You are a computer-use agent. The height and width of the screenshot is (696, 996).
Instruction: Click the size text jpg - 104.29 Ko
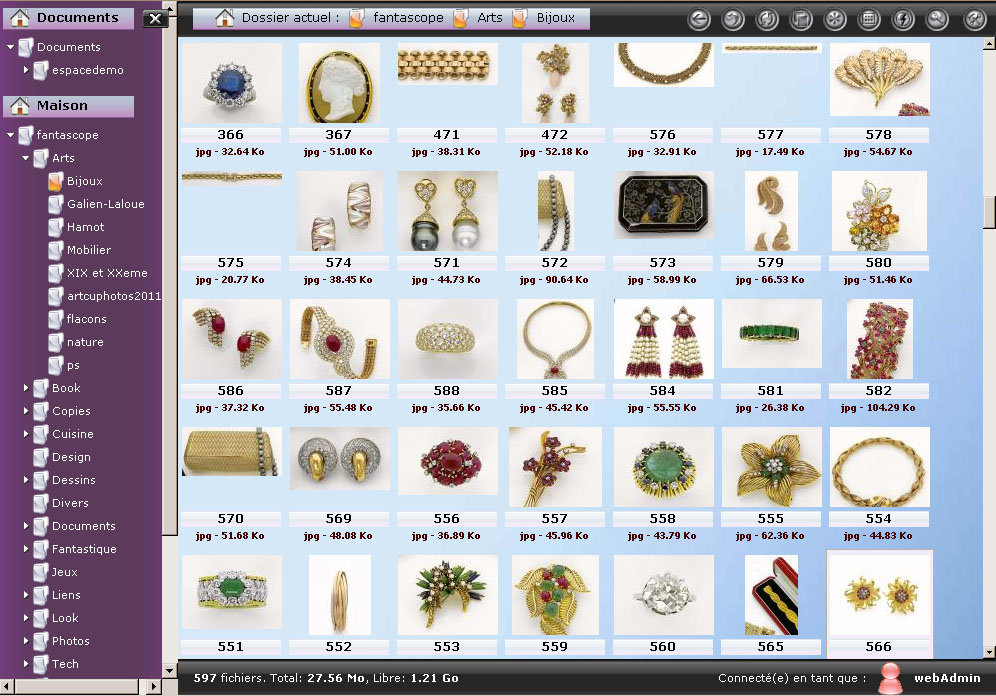[878, 408]
